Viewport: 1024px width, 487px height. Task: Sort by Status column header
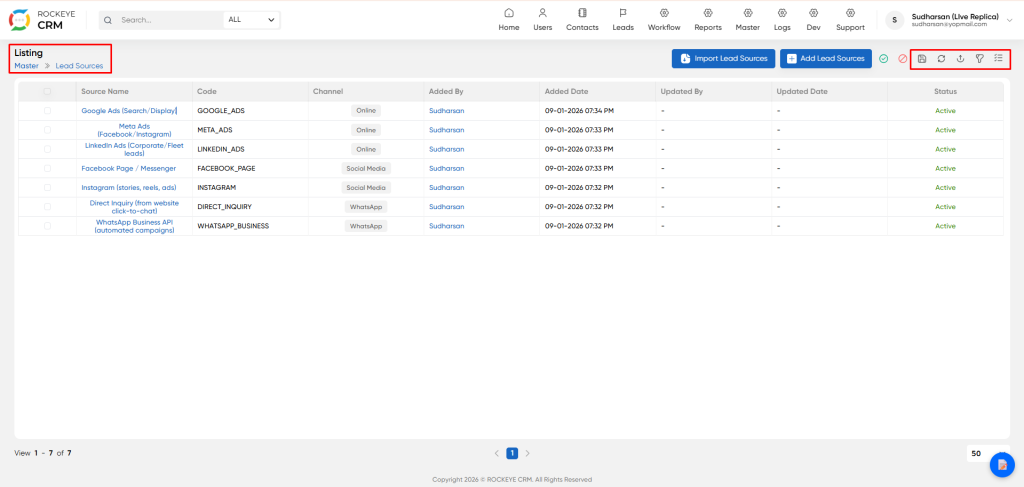click(945, 91)
